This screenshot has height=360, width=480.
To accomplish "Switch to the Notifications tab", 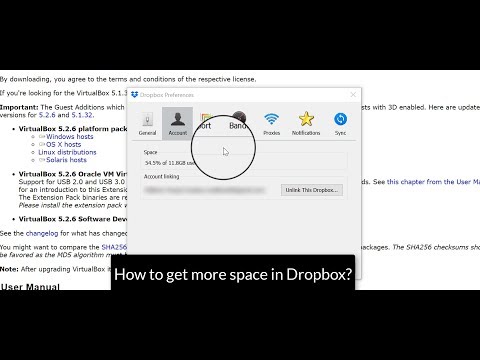I will [306, 123].
